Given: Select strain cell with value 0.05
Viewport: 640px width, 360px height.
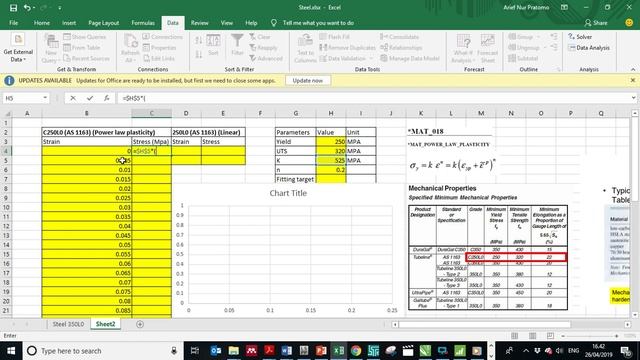Looking at the screenshot, I should pos(87,245).
